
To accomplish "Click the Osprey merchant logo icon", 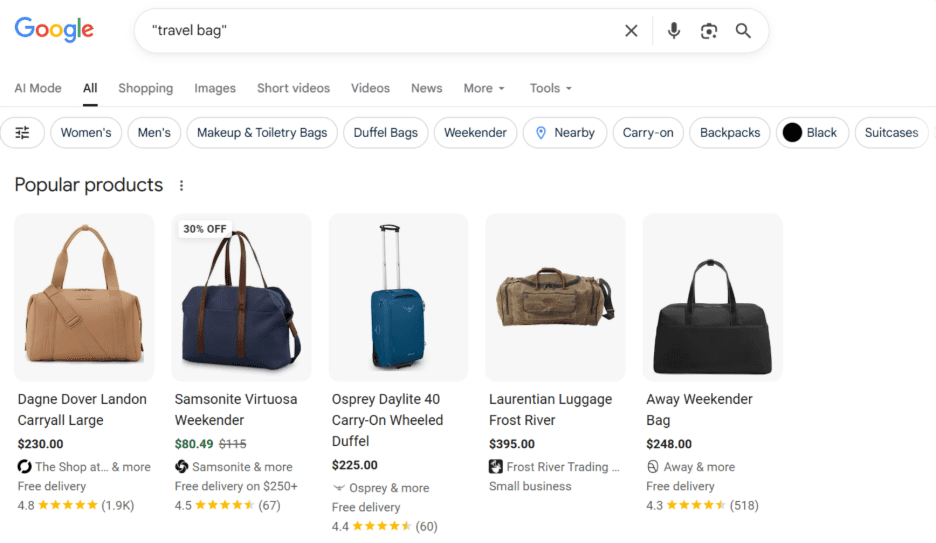I will (x=338, y=488).
